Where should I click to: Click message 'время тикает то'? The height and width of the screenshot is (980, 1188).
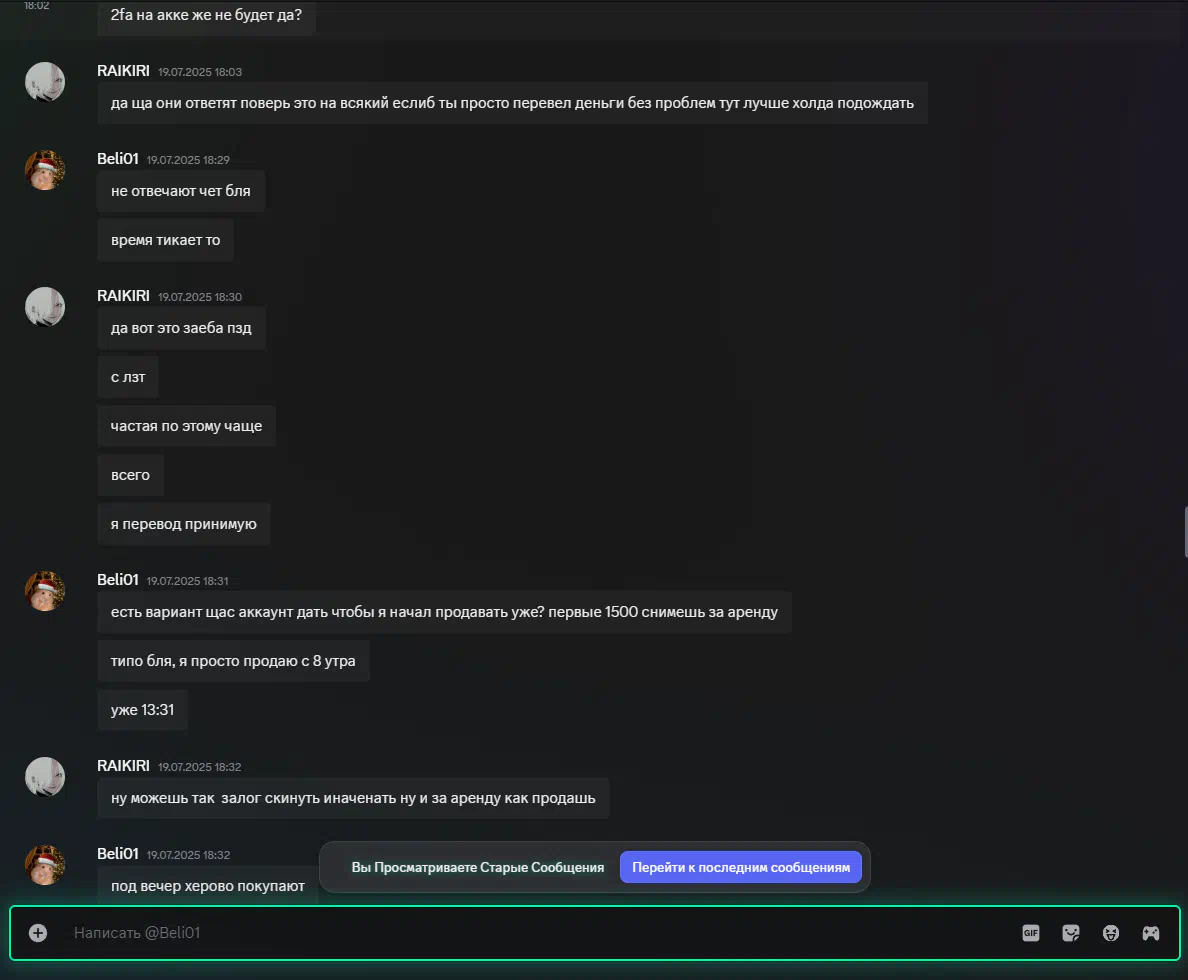(165, 240)
